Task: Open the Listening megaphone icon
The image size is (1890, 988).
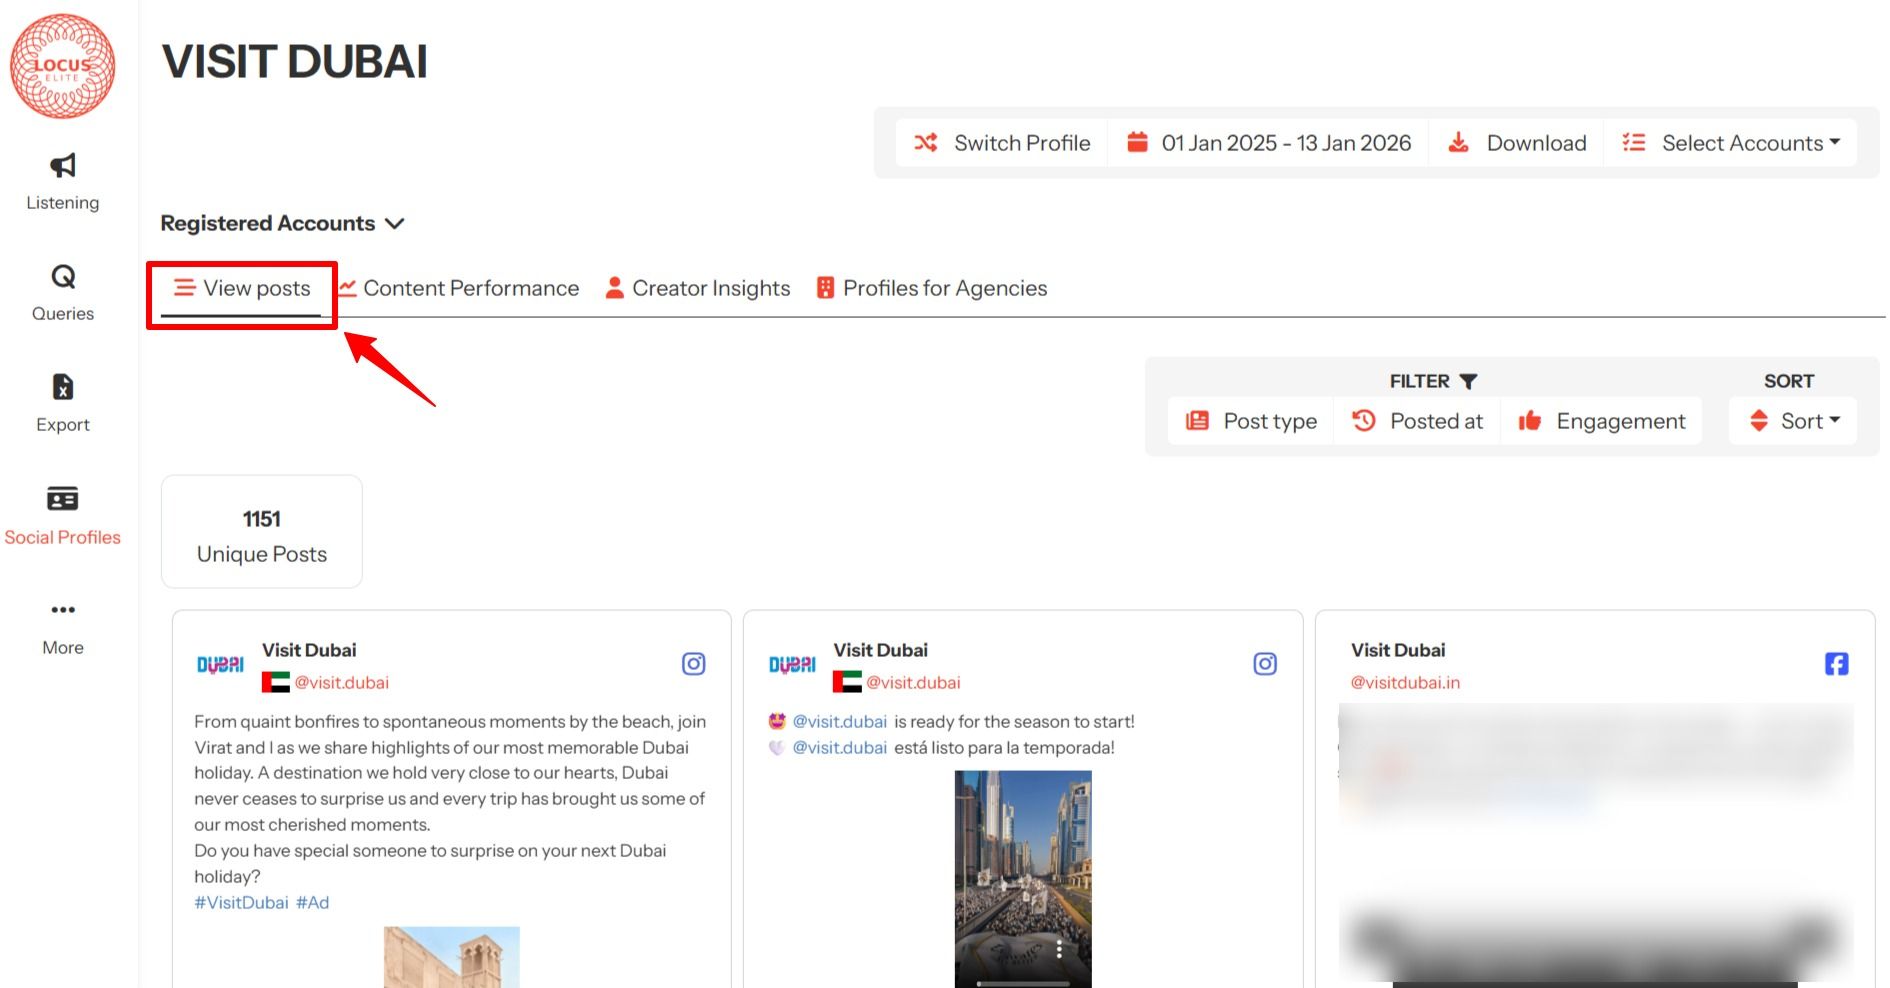Action: pyautogui.click(x=62, y=166)
